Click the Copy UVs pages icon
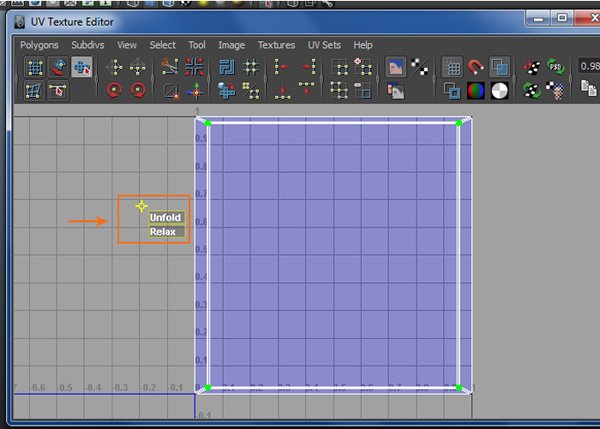 pyautogui.click(x=589, y=88)
